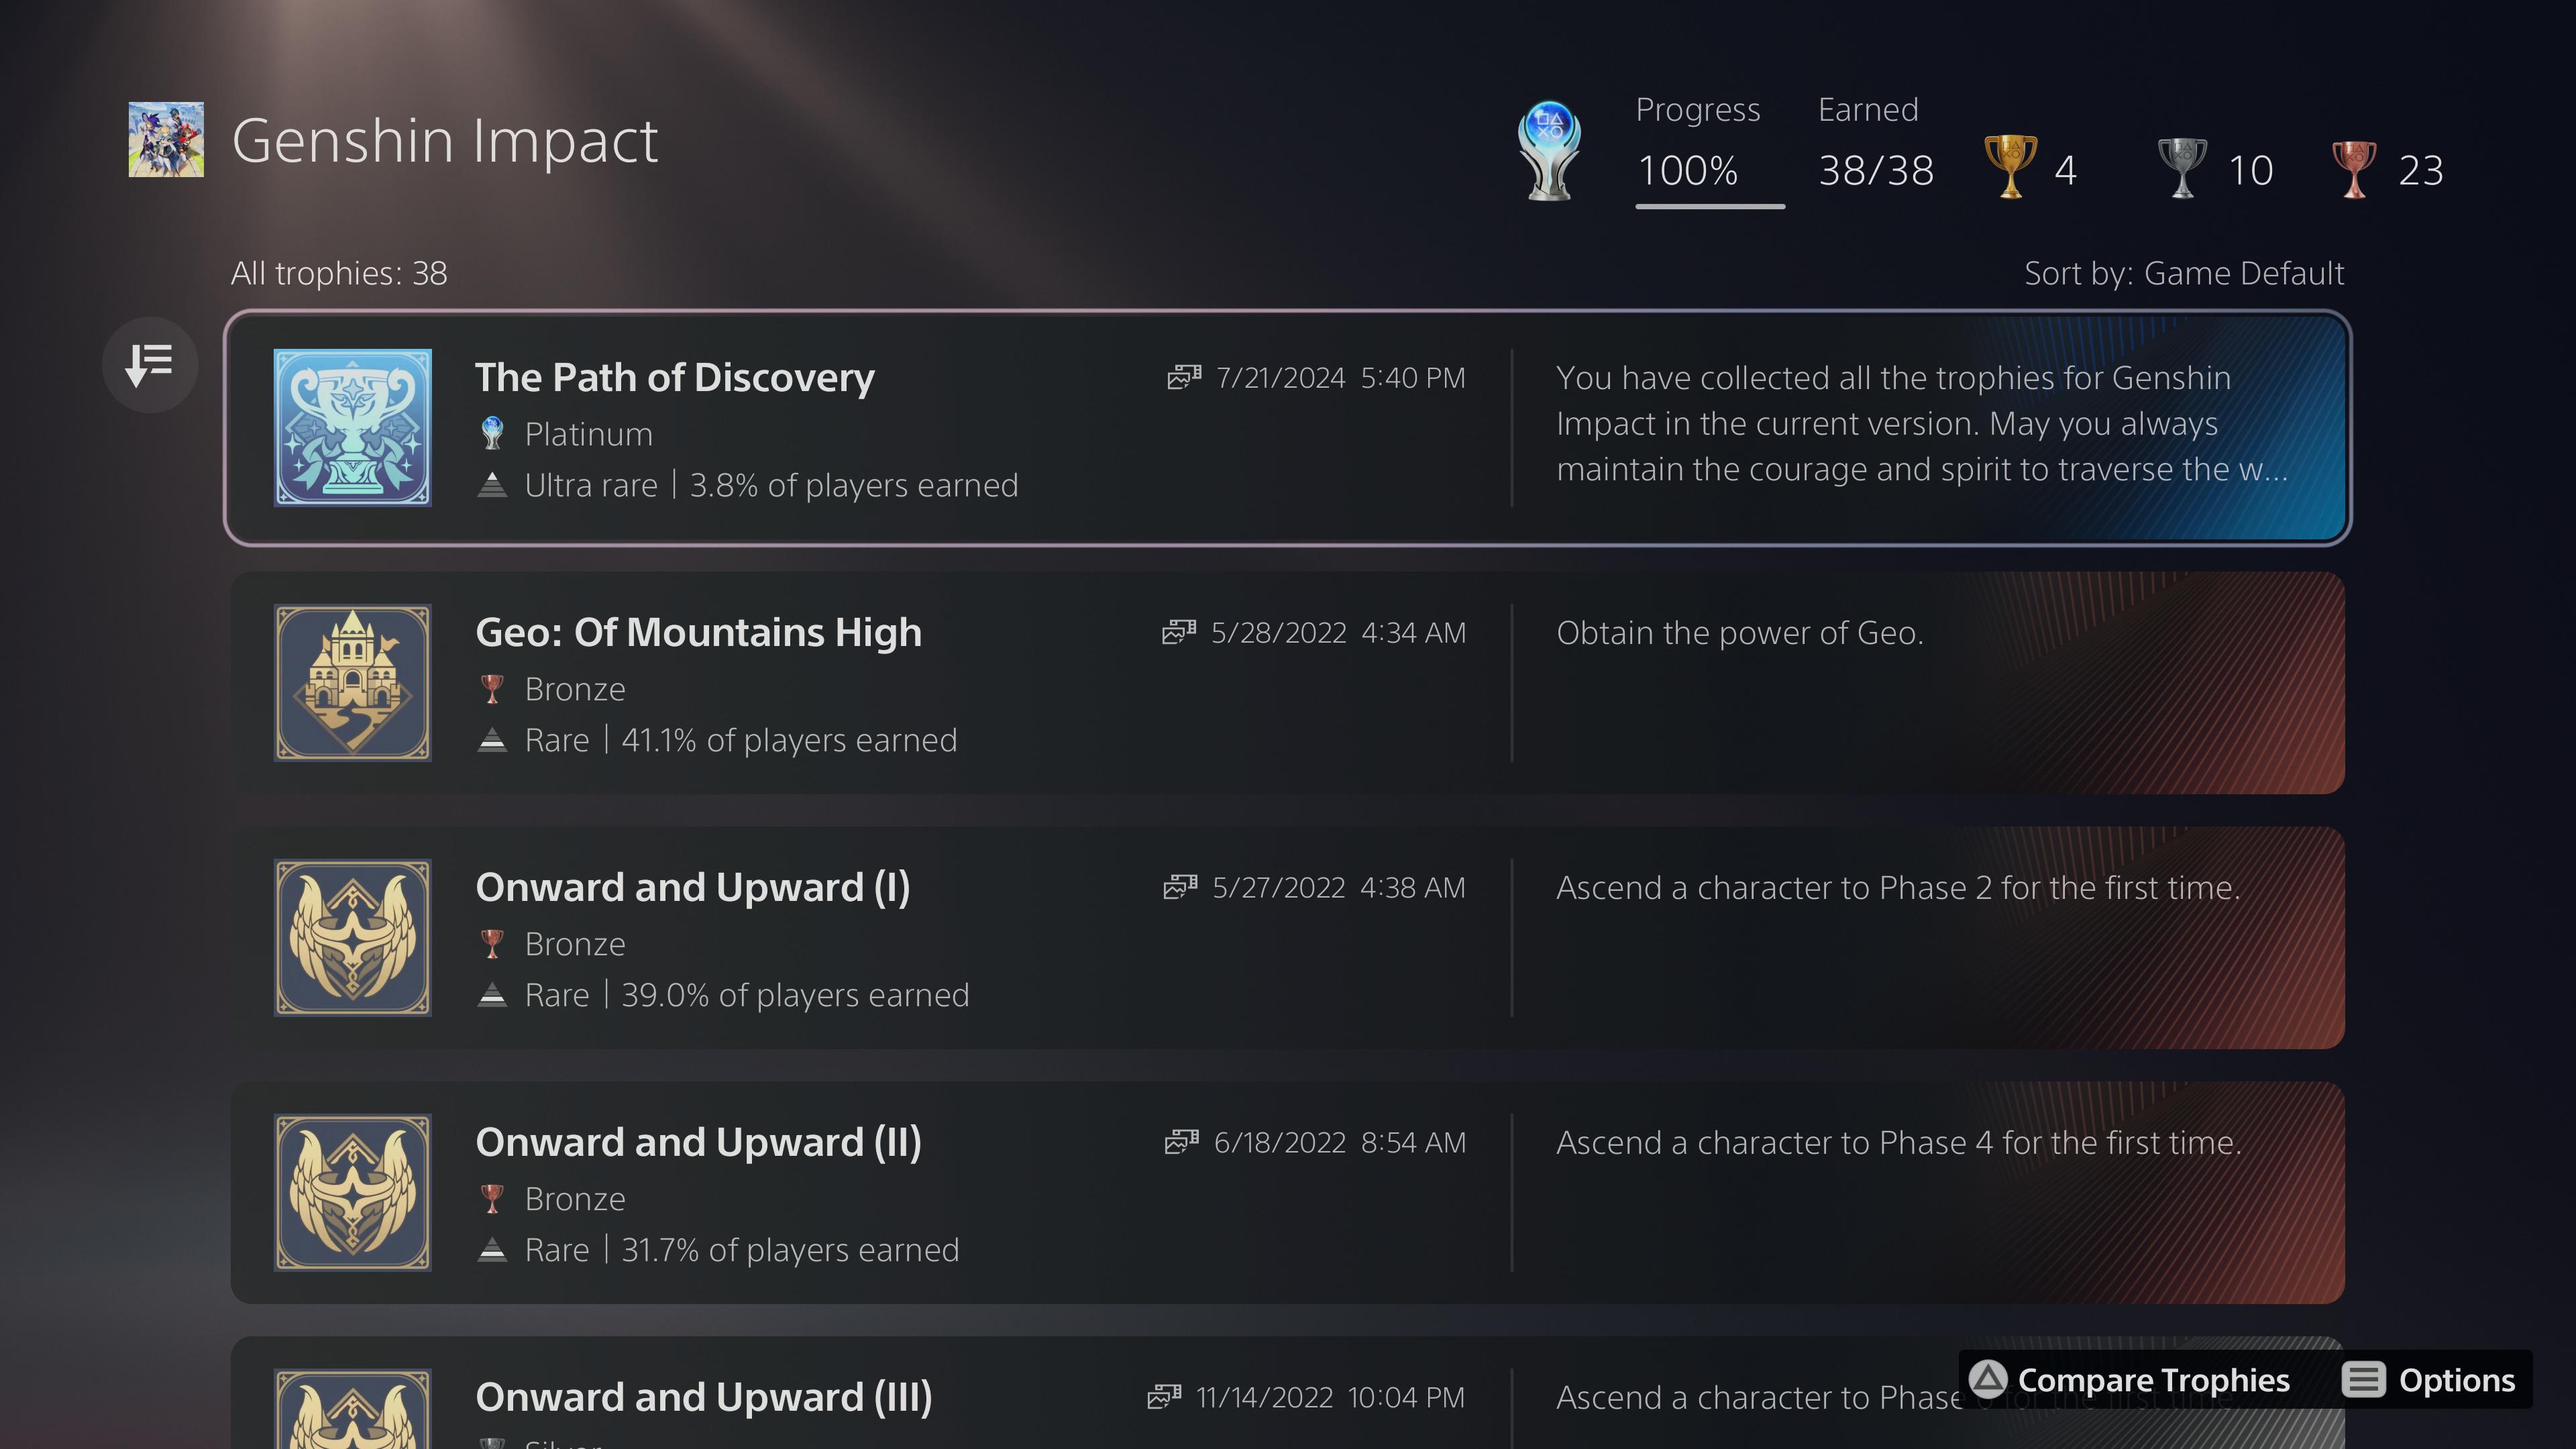Viewport: 2576px width, 1449px height.
Task: Open the sort and filter icon beside trophy list
Action: tap(150, 364)
